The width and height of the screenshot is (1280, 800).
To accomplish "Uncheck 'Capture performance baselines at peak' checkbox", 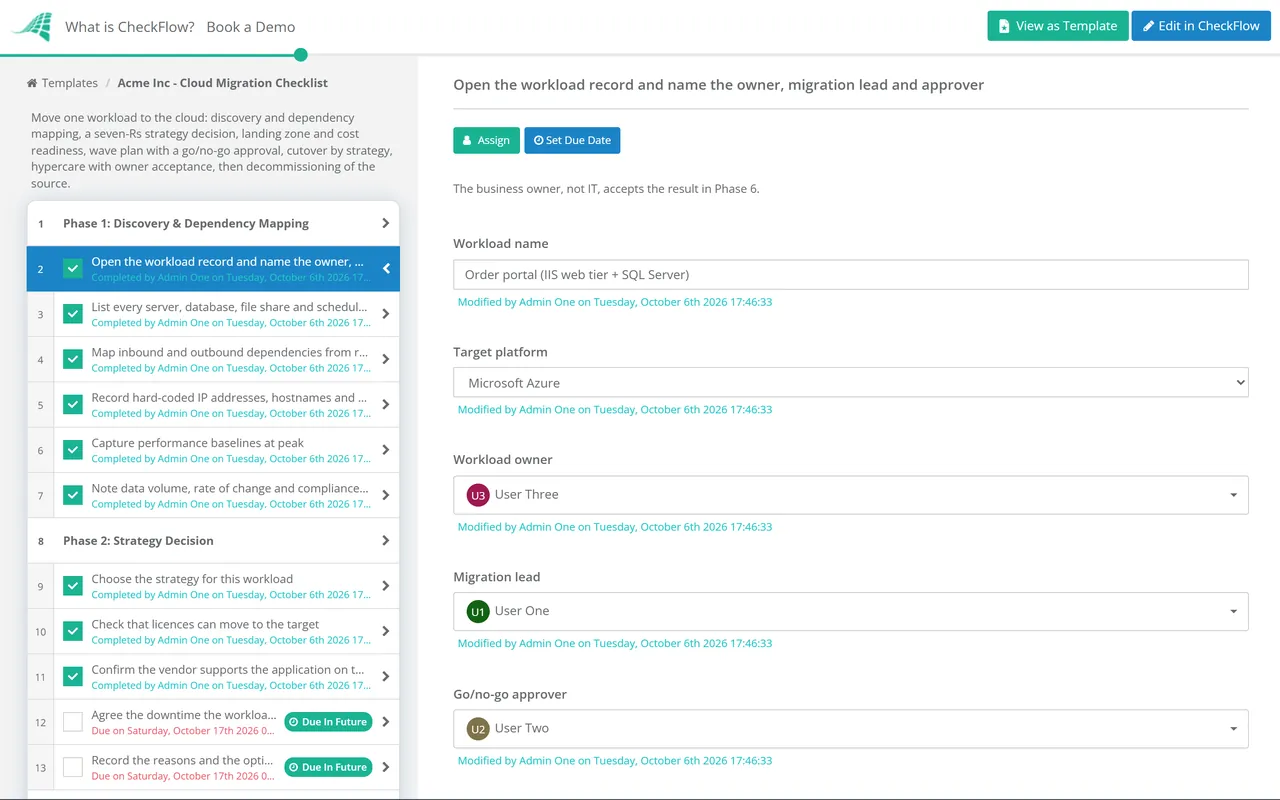I will (73, 450).
